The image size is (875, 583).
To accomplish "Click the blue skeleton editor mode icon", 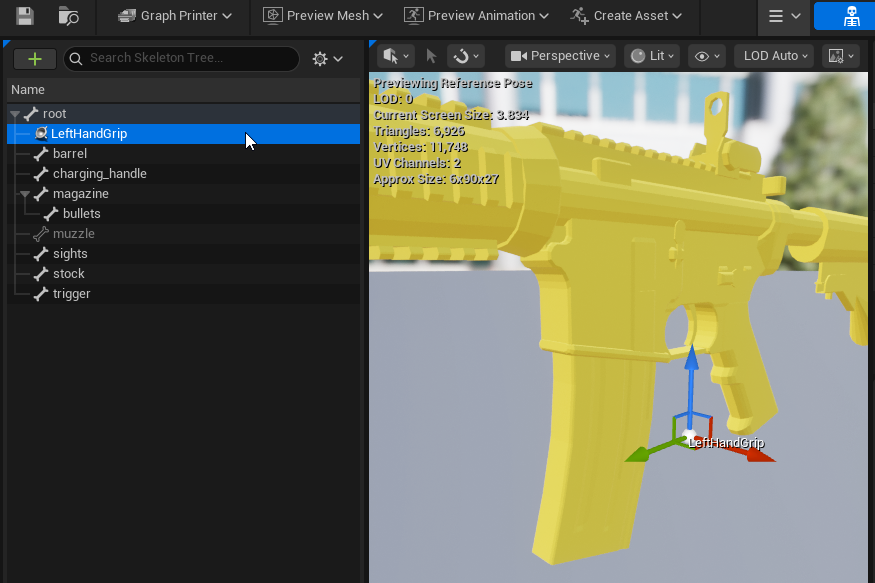I will coord(844,16).
